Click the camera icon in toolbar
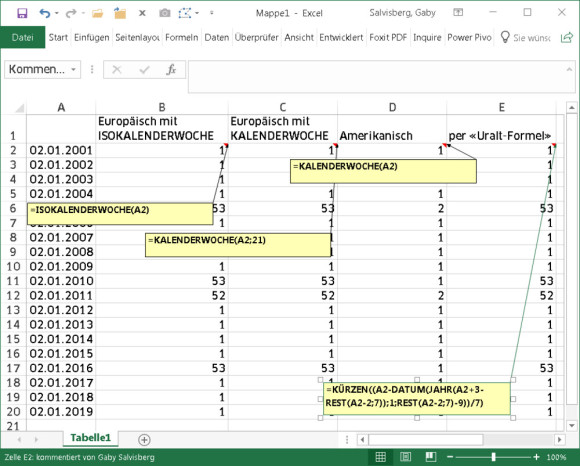 point(165,13)
